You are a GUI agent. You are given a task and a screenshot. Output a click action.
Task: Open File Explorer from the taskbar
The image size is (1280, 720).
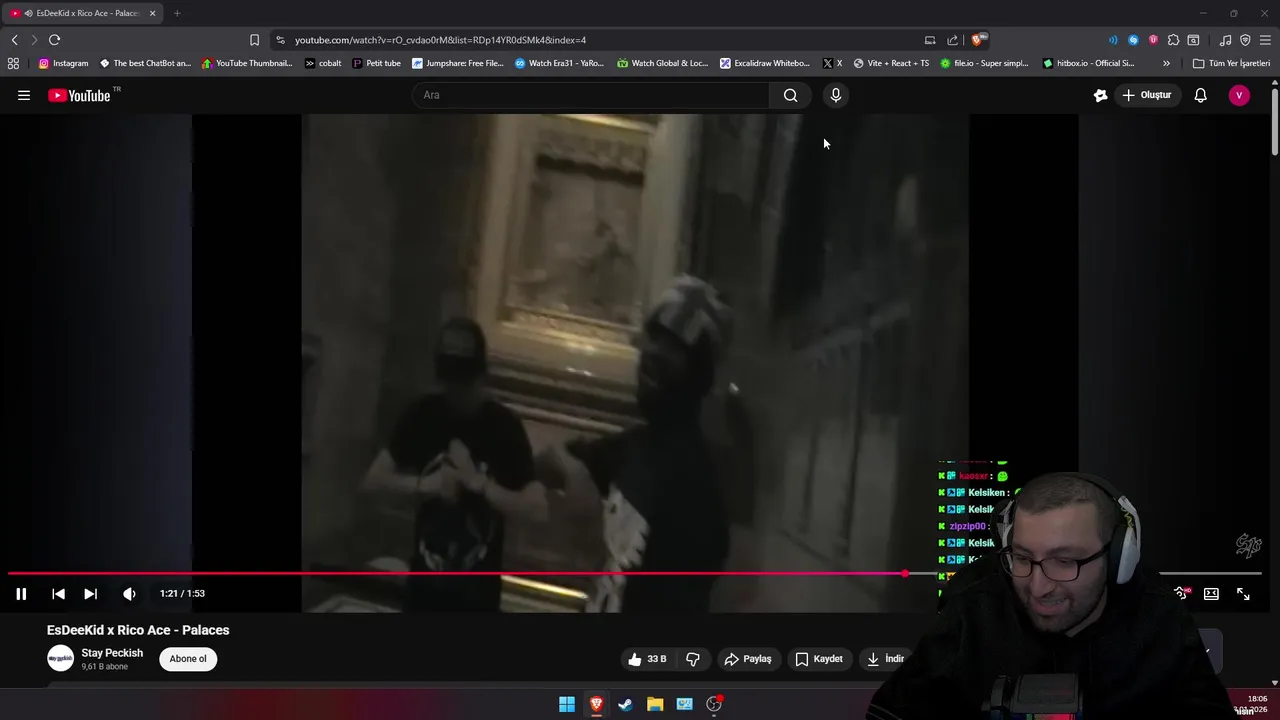point(655,704)
